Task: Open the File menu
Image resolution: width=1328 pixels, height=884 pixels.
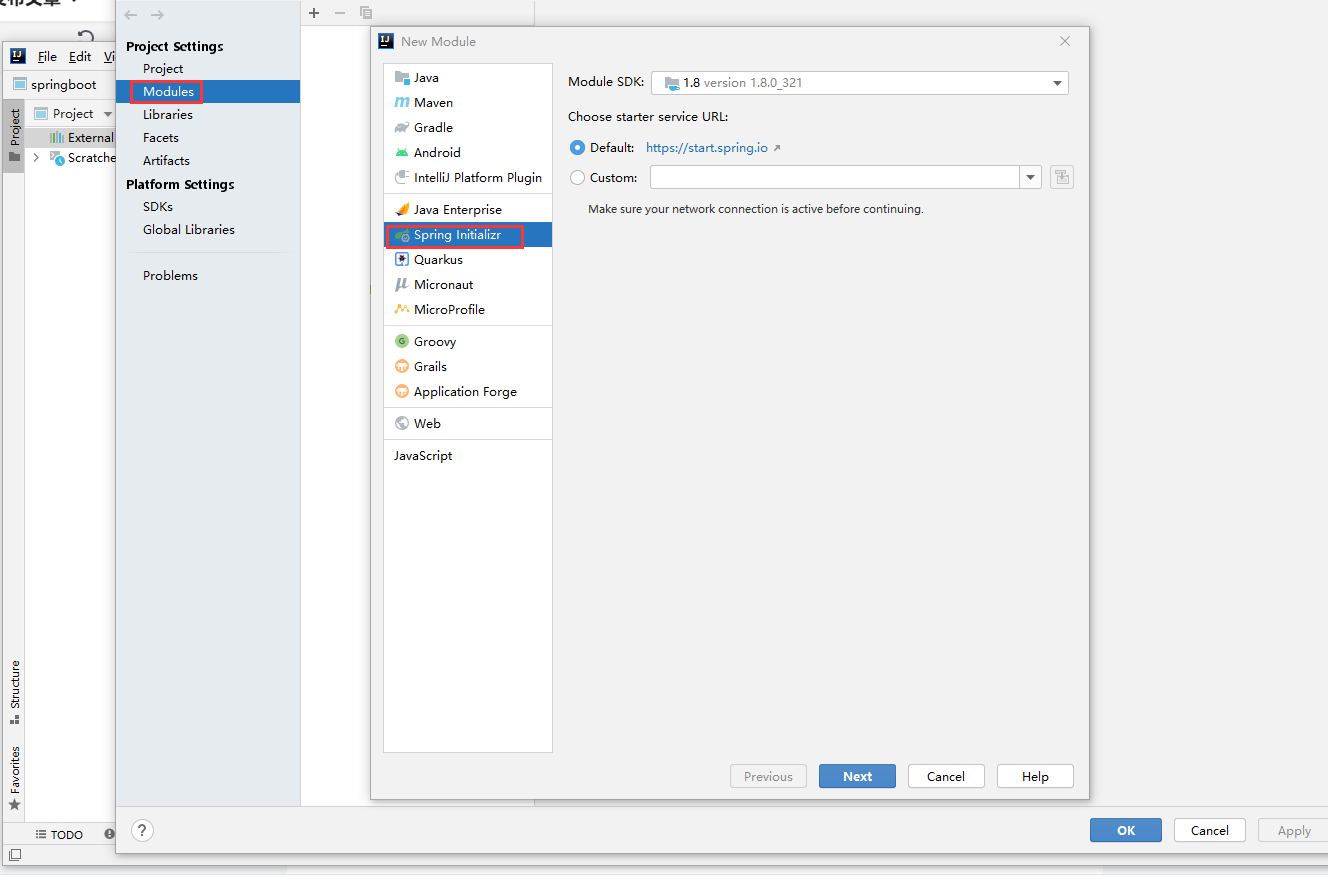Action: pyautogui.click(x=47, y=57)
